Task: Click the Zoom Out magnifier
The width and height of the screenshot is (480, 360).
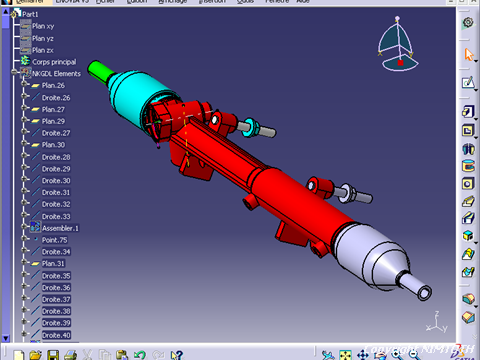Action: [x=414, y=355]
